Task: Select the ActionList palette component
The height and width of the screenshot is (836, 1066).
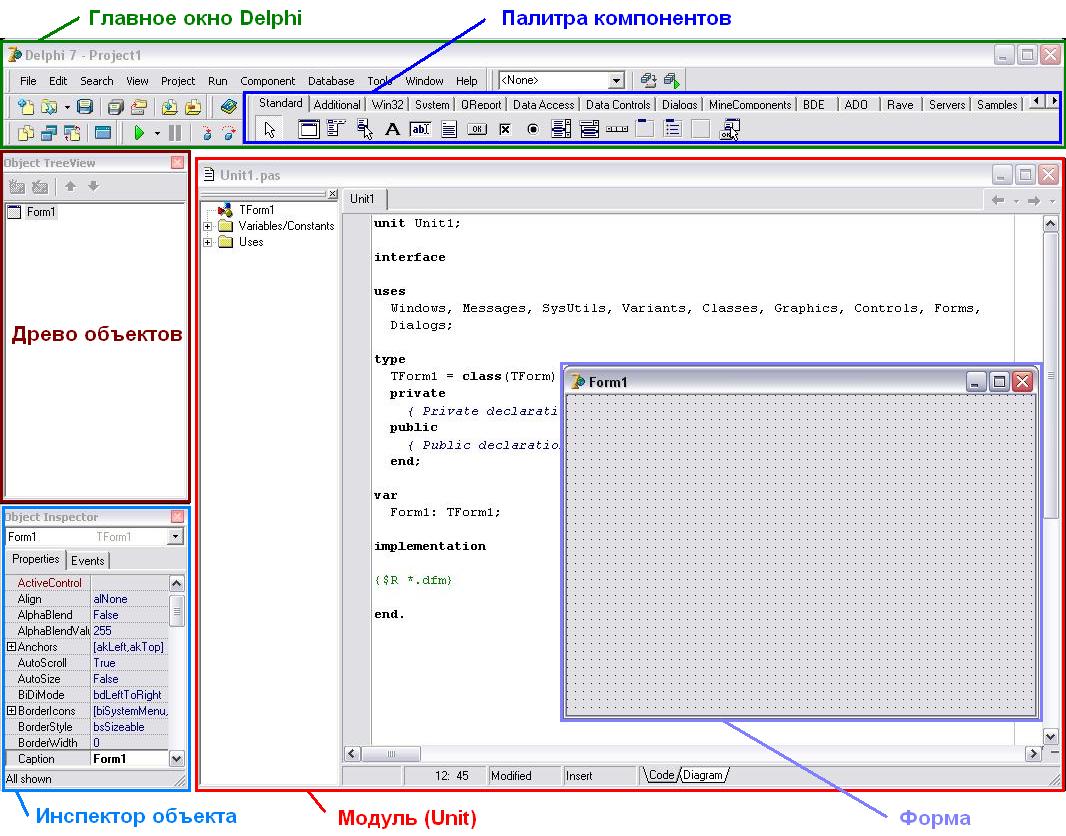Action: tap(729, 128)
